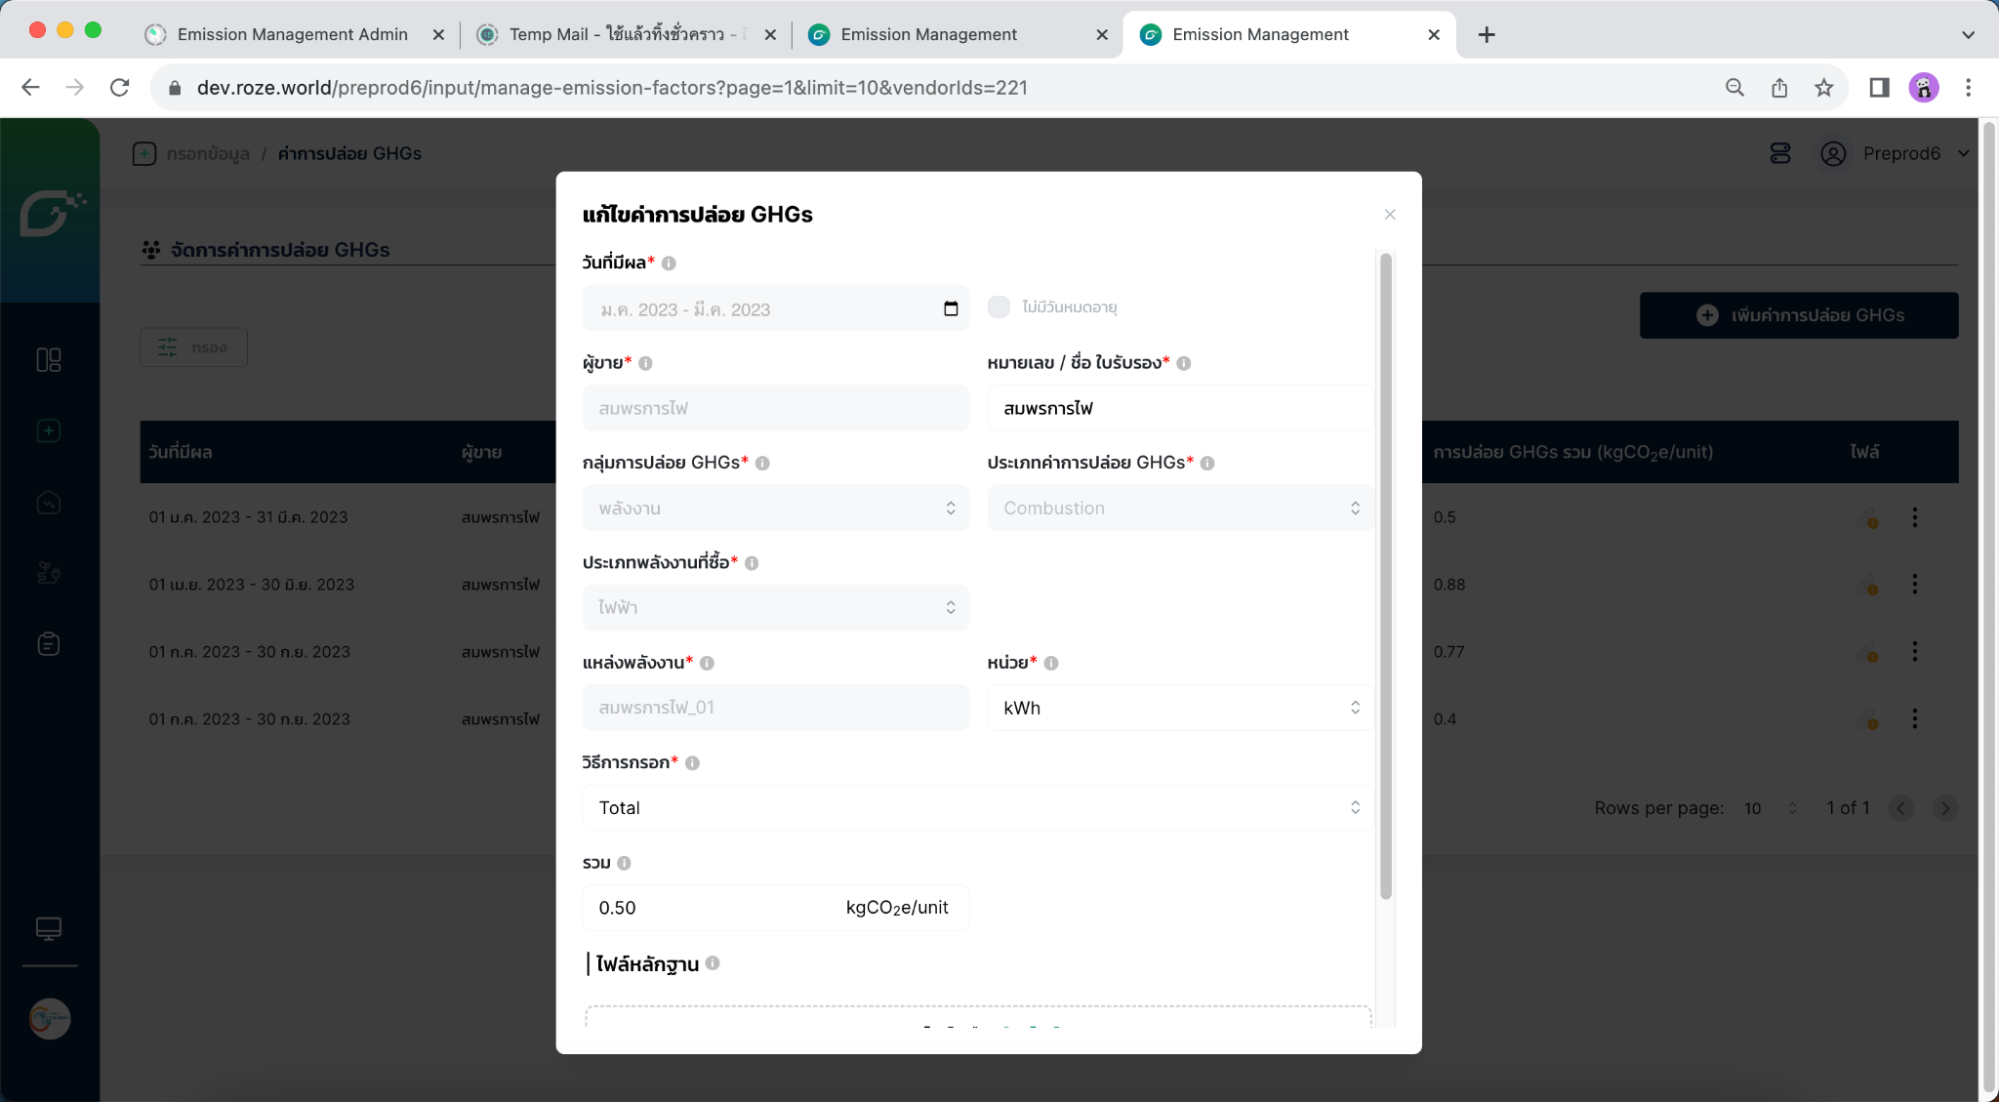Click info icon next to วันที่มีผล label
The image size is (1999, 1102).
[x=669, y=263]
